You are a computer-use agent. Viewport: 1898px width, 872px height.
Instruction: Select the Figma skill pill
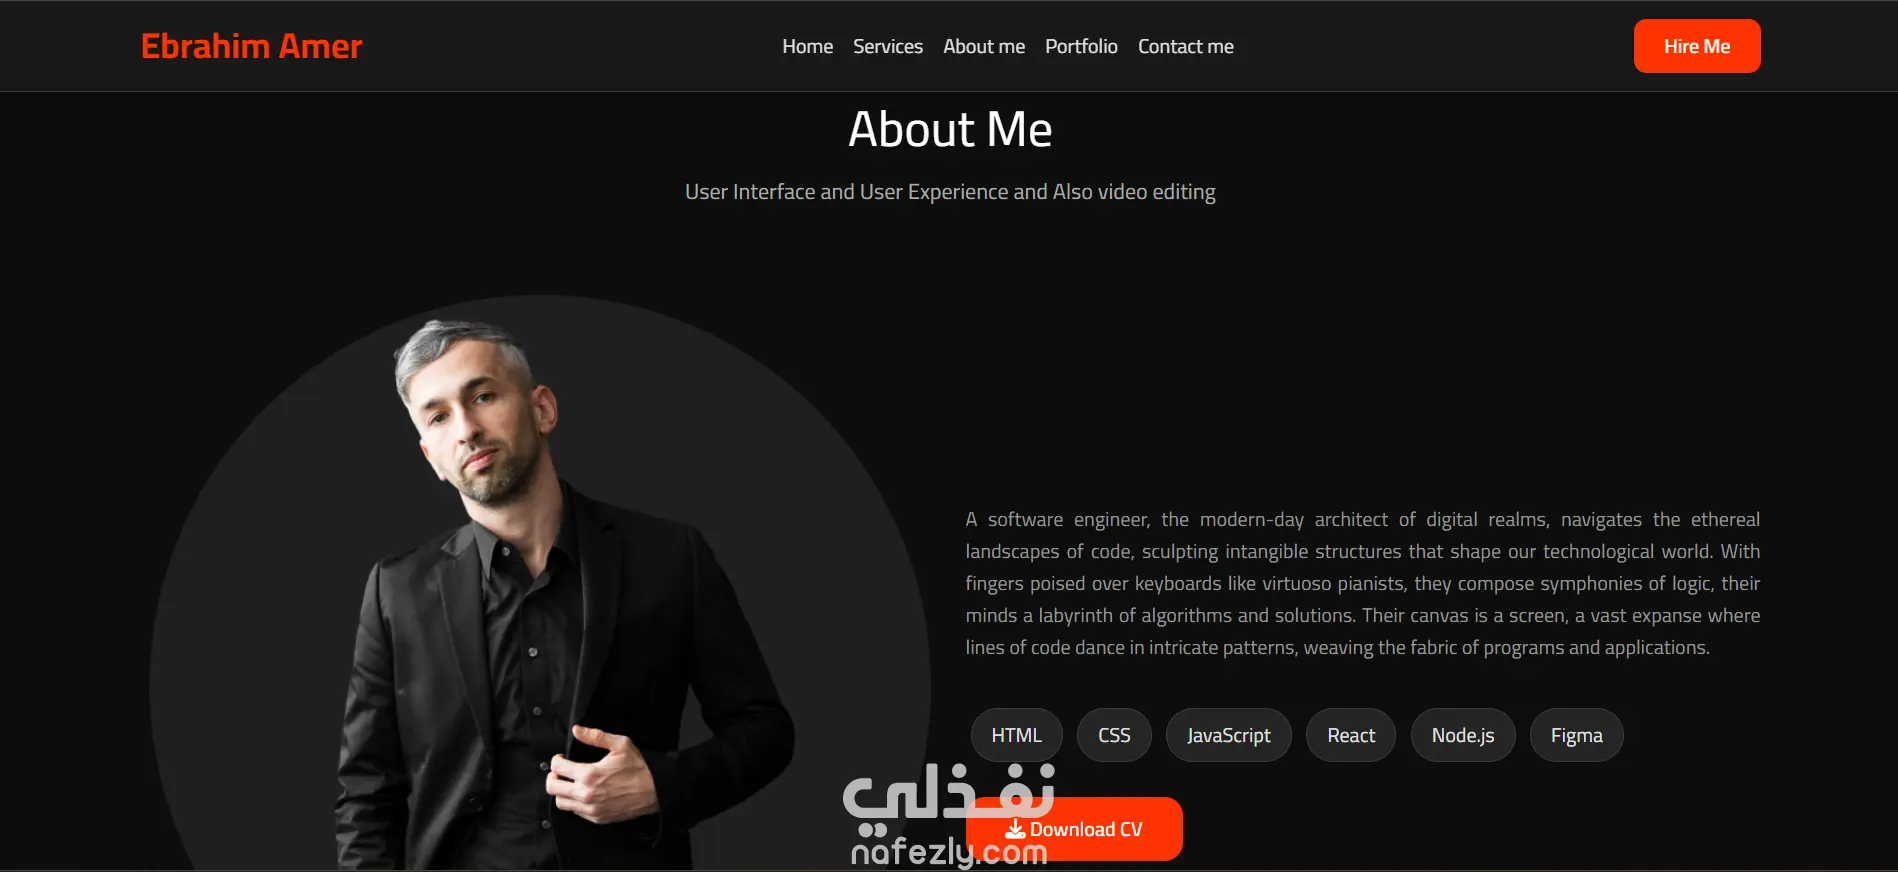pyautogui.click(x=1577, y=735)
